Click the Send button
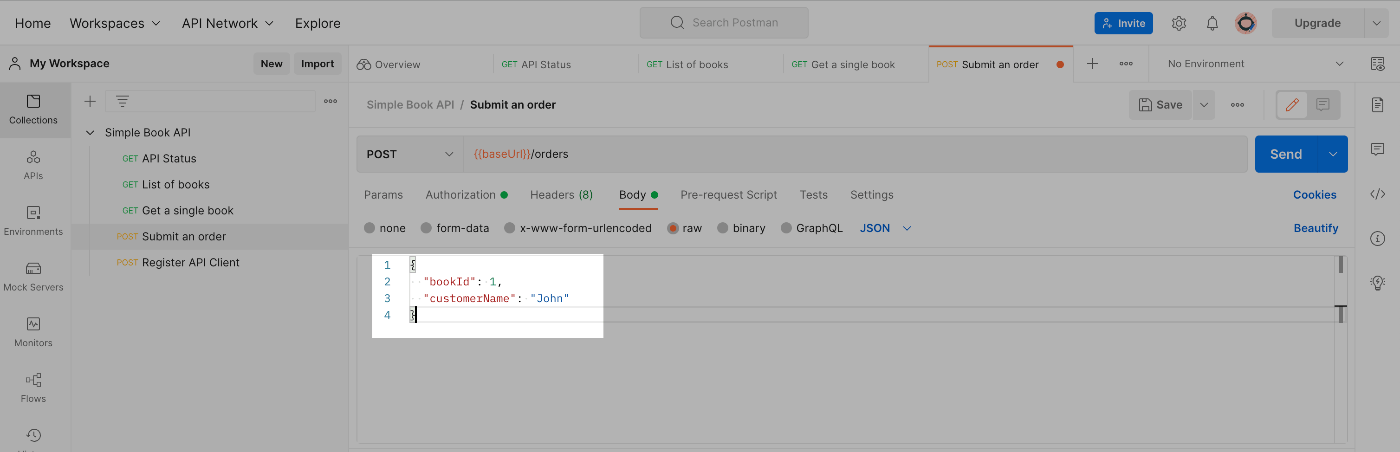The width and height of the screenshot is (1400, 452). (x=1286, y=154)
